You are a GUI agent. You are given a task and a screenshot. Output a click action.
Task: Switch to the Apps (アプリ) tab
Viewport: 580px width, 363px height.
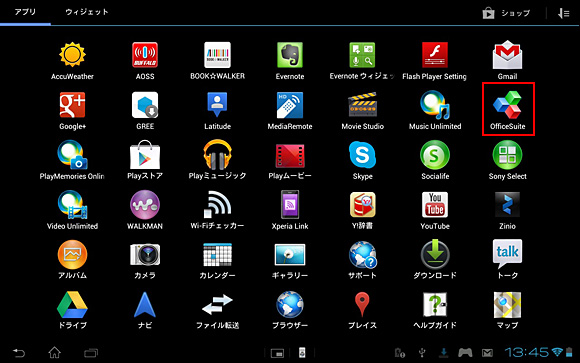point(25,12)
